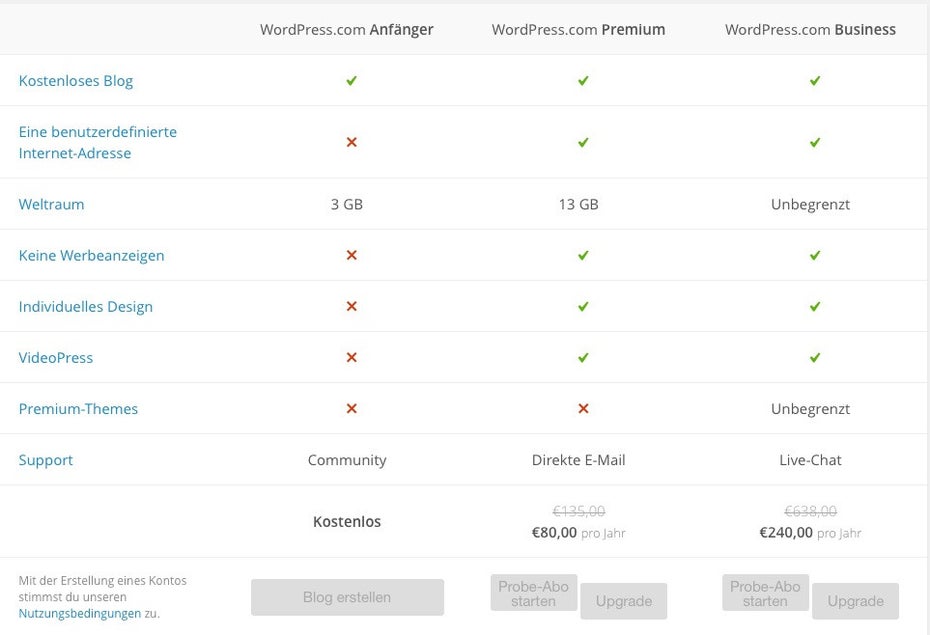Open the Individuelles Design feature link

pos(85,307)
